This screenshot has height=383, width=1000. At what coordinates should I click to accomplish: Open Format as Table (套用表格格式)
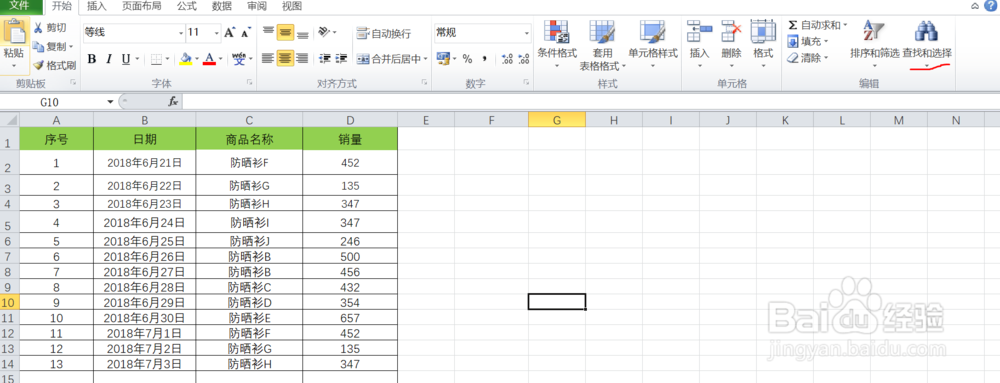(x=602, y=45)
